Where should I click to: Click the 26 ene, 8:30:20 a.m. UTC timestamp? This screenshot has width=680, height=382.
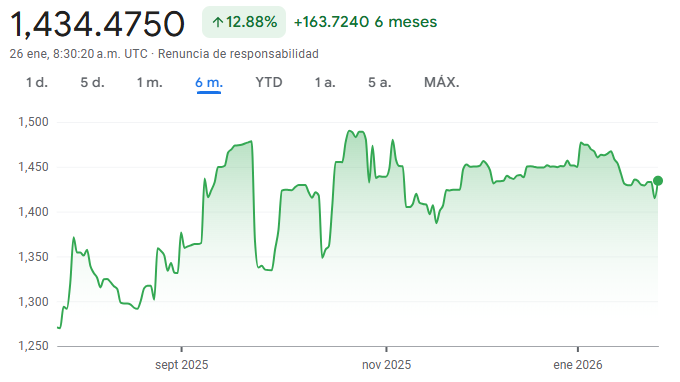coord(78,54)
